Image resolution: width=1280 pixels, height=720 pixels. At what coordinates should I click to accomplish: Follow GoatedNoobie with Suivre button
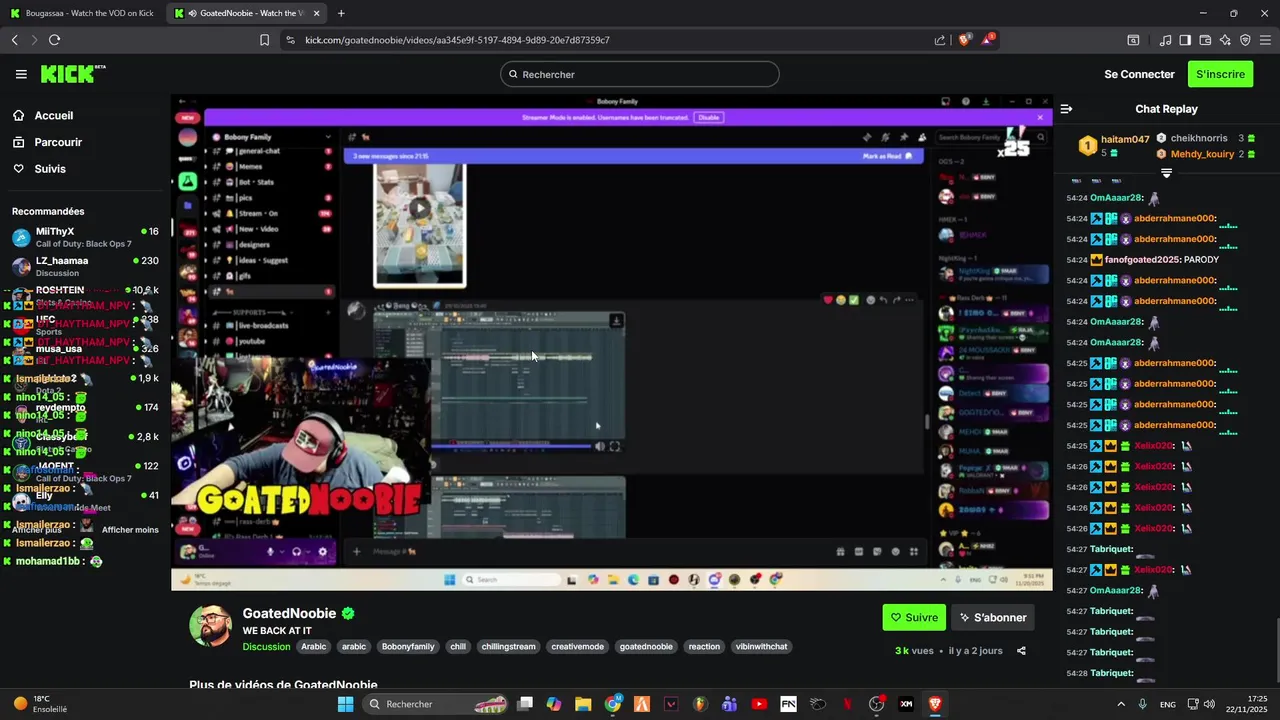click(x=914, y=618)
